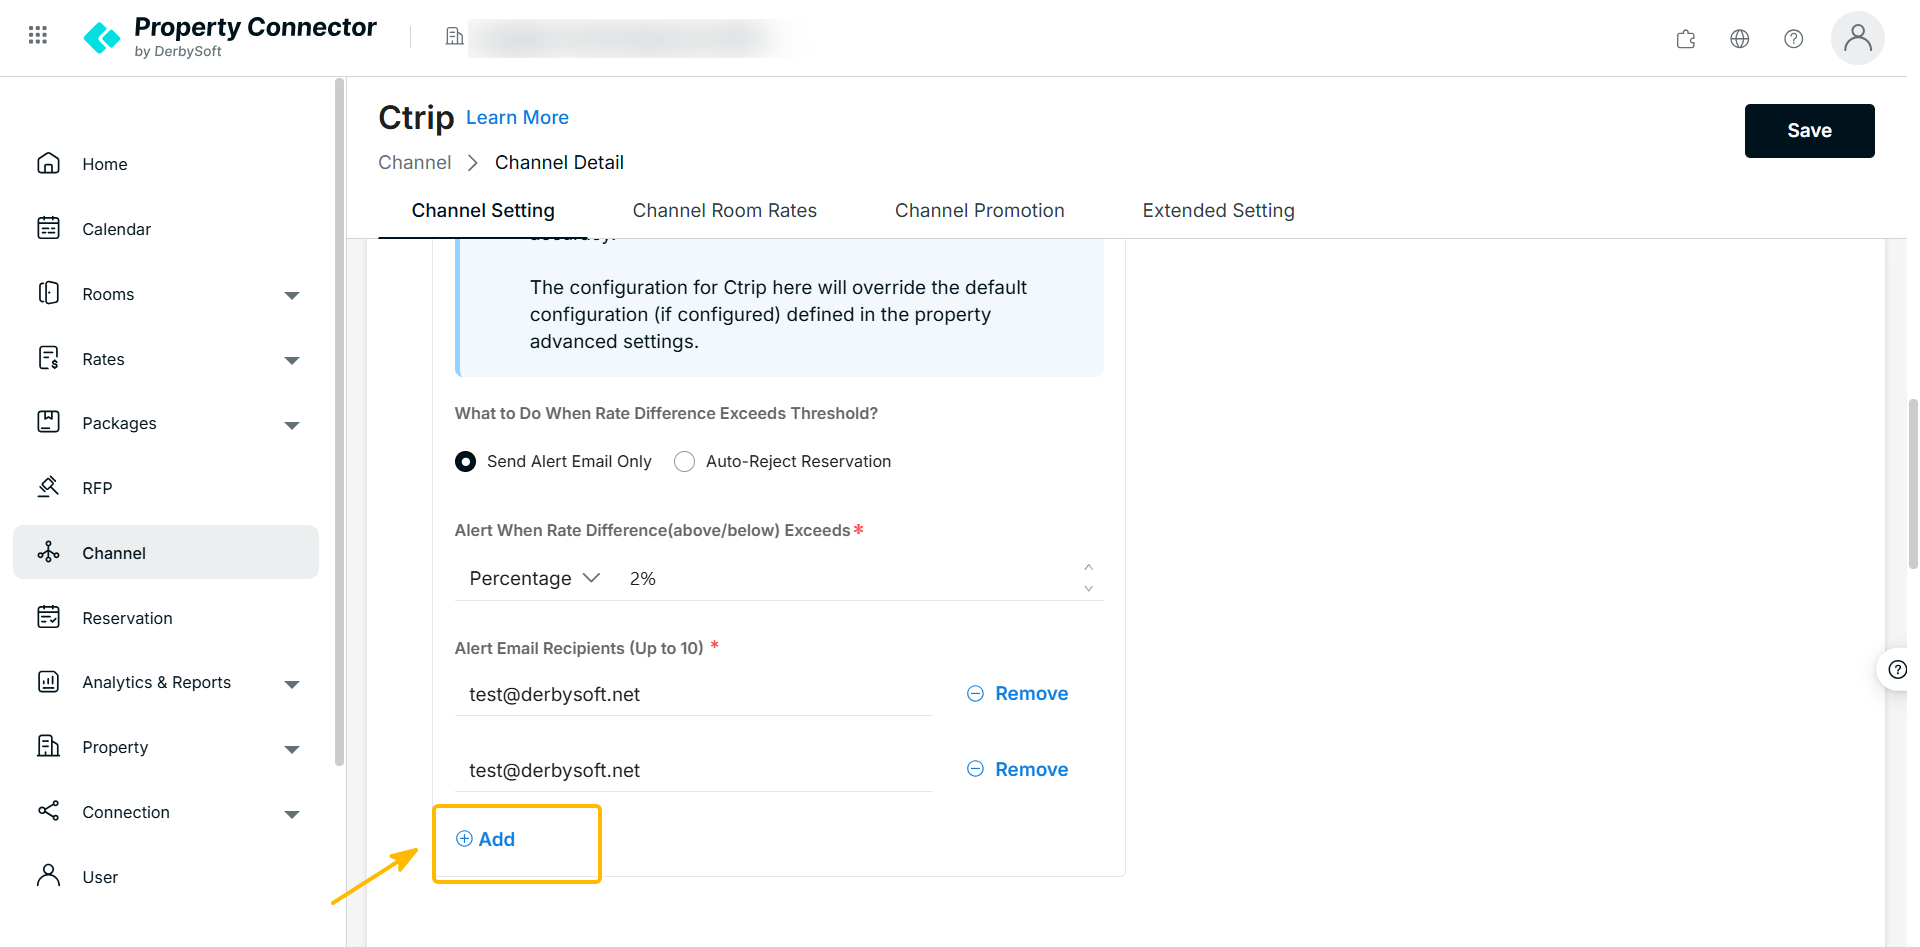Screen dimensions: 1920x947
Task: Click the User sidebar icon
Action: pos(48,876)
